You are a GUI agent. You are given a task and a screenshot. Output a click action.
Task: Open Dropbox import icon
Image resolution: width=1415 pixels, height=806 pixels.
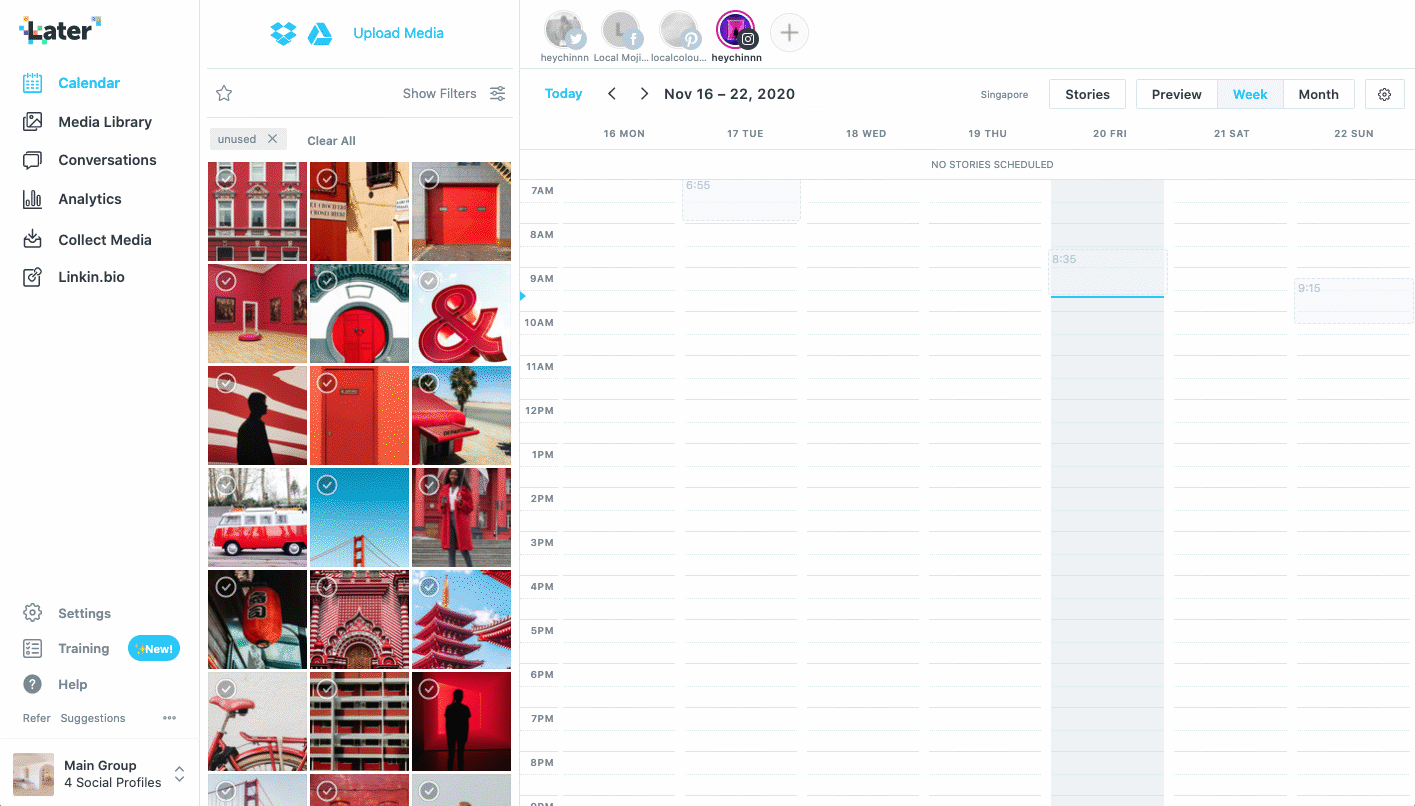(x=283, y=33)
